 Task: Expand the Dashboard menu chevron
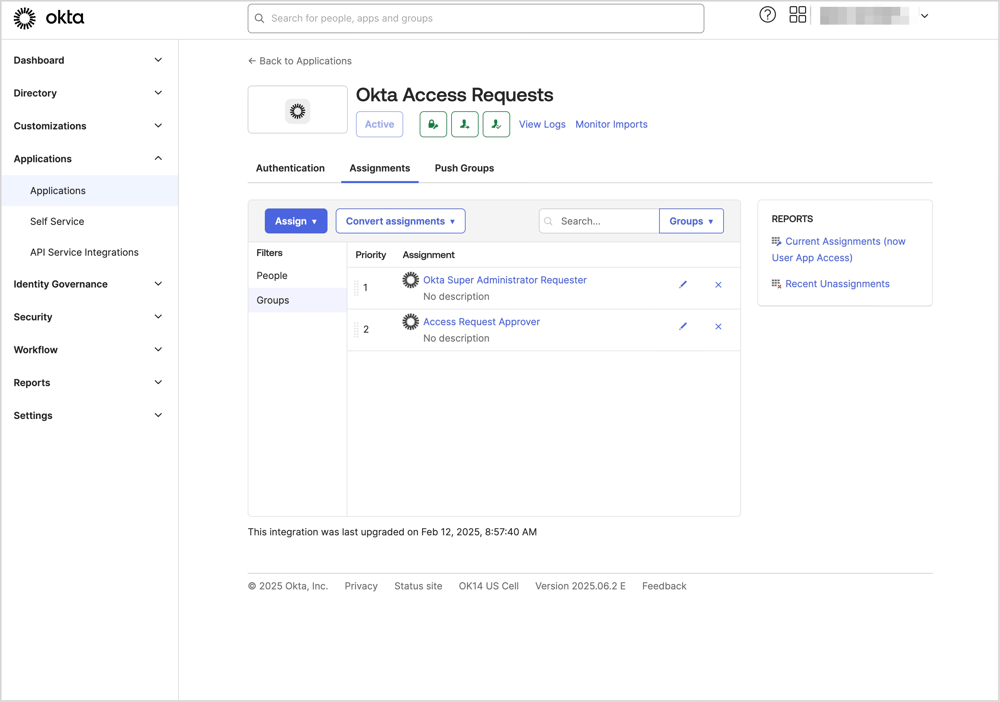(x=158, y=60)
